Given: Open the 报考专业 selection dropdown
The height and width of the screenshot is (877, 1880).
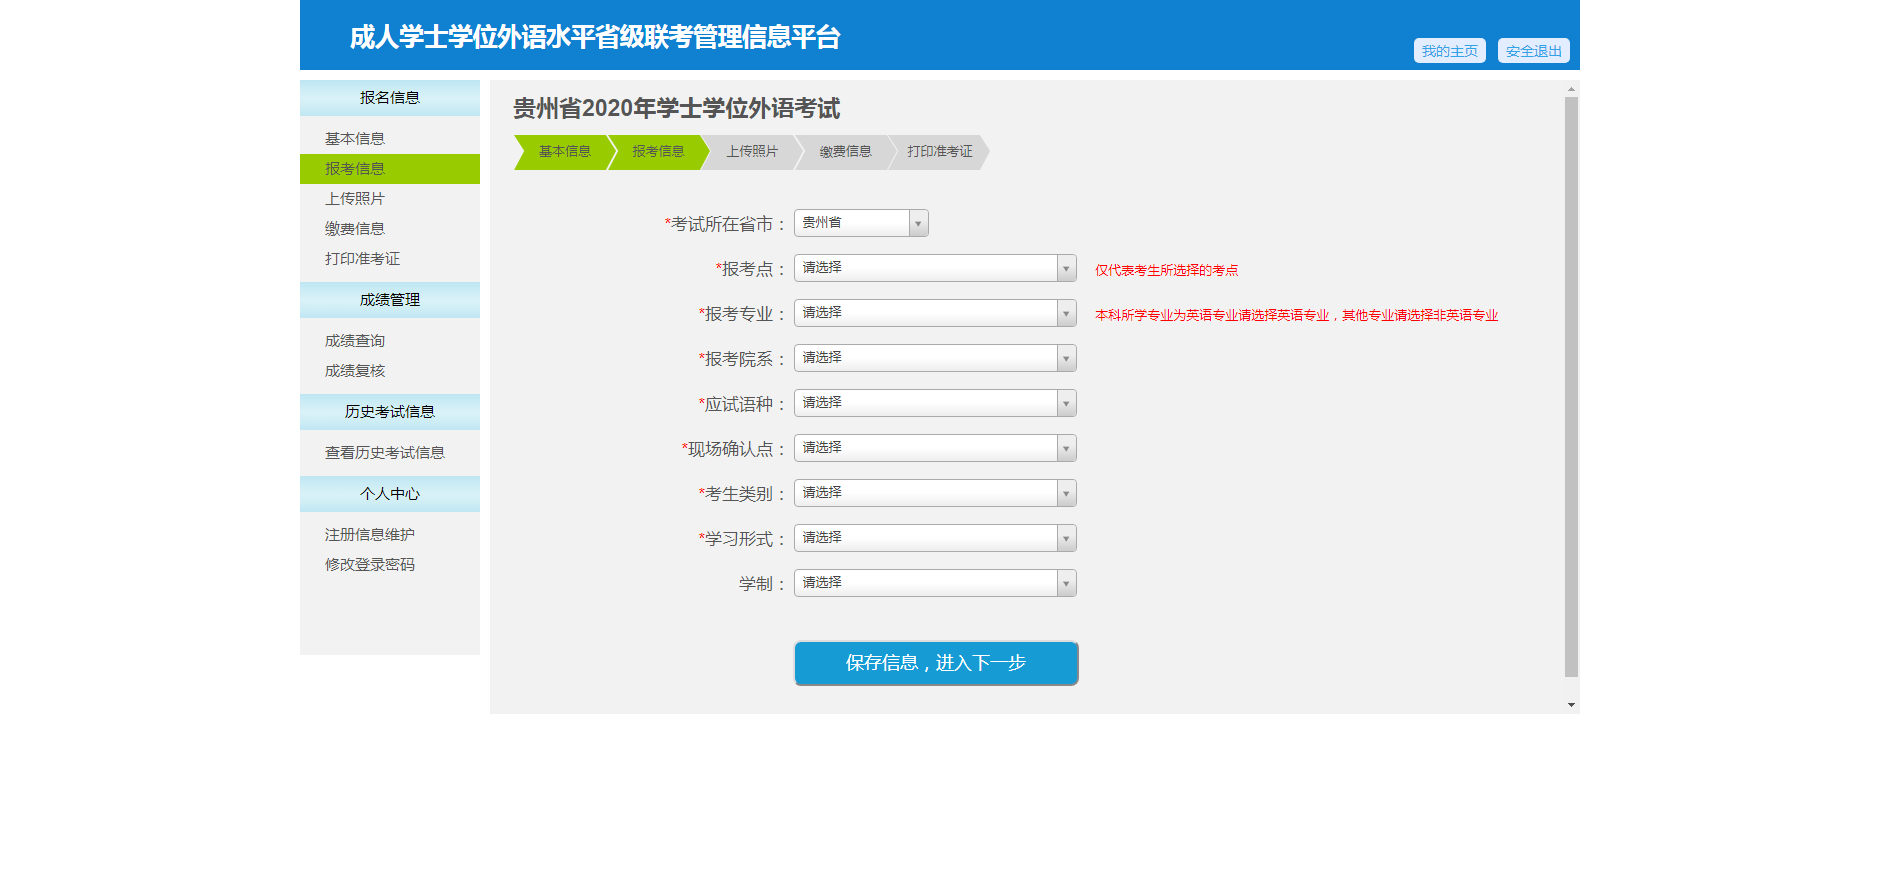Looking at the screenshot, I should [934, 313].
